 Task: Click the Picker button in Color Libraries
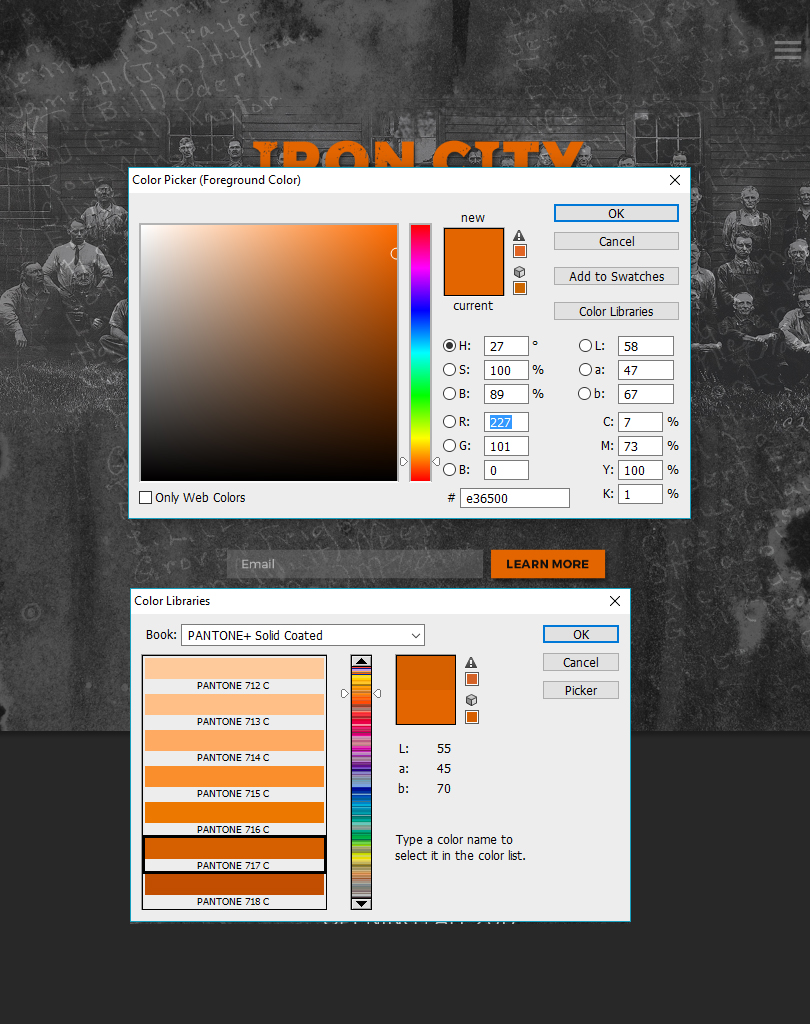tap(580, 690)
